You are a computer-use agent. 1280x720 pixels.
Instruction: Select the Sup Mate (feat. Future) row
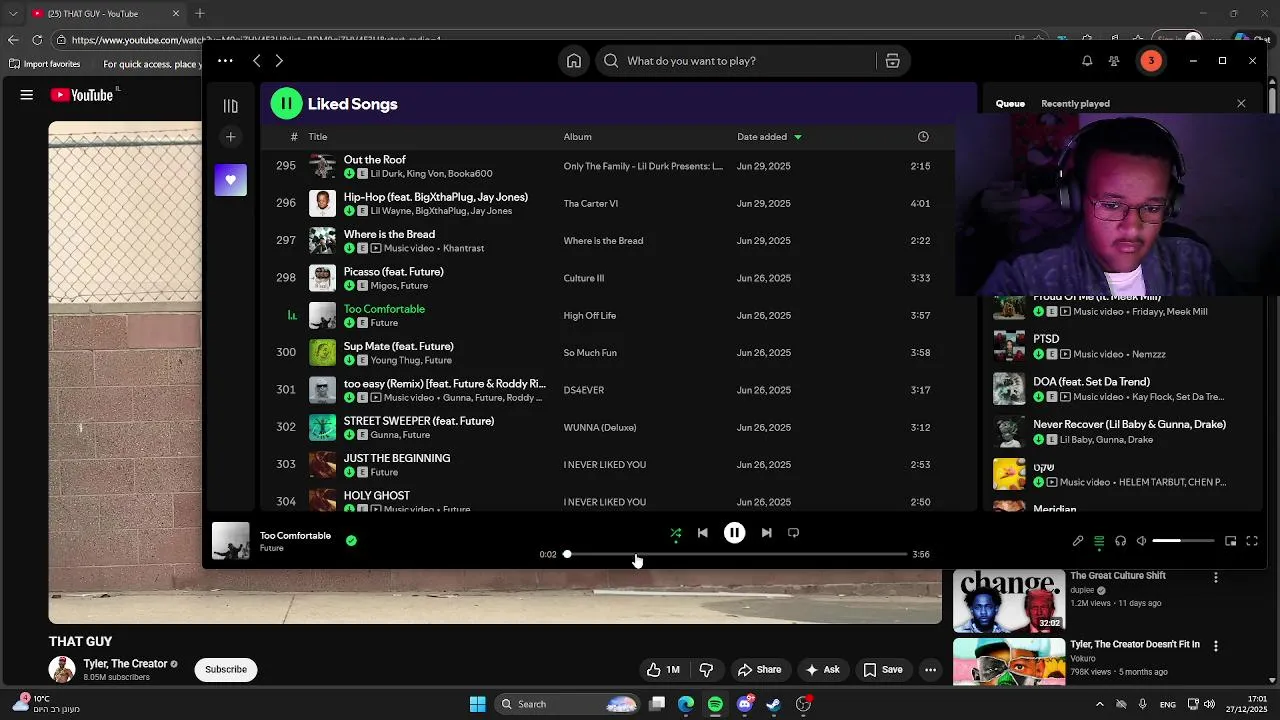pyautogui.click(x=608, y=353)
